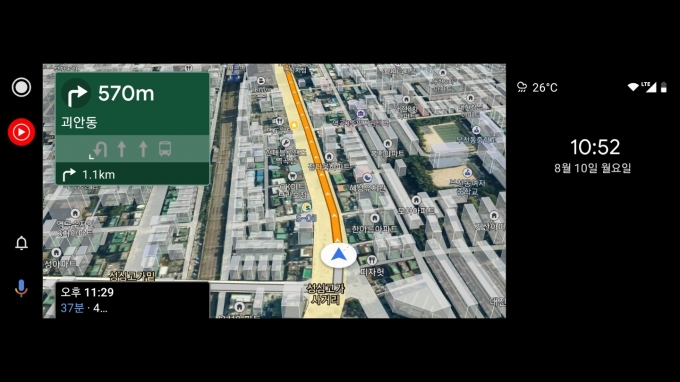The width and height of the screenshot is (680, 382).
Task: Tap the Wi-Fi status icon
Action: point(633,87)
